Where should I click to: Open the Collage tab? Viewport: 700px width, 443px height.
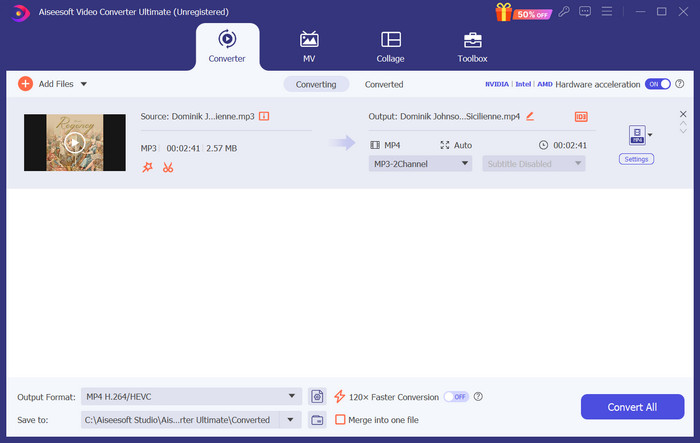[390, 46]
